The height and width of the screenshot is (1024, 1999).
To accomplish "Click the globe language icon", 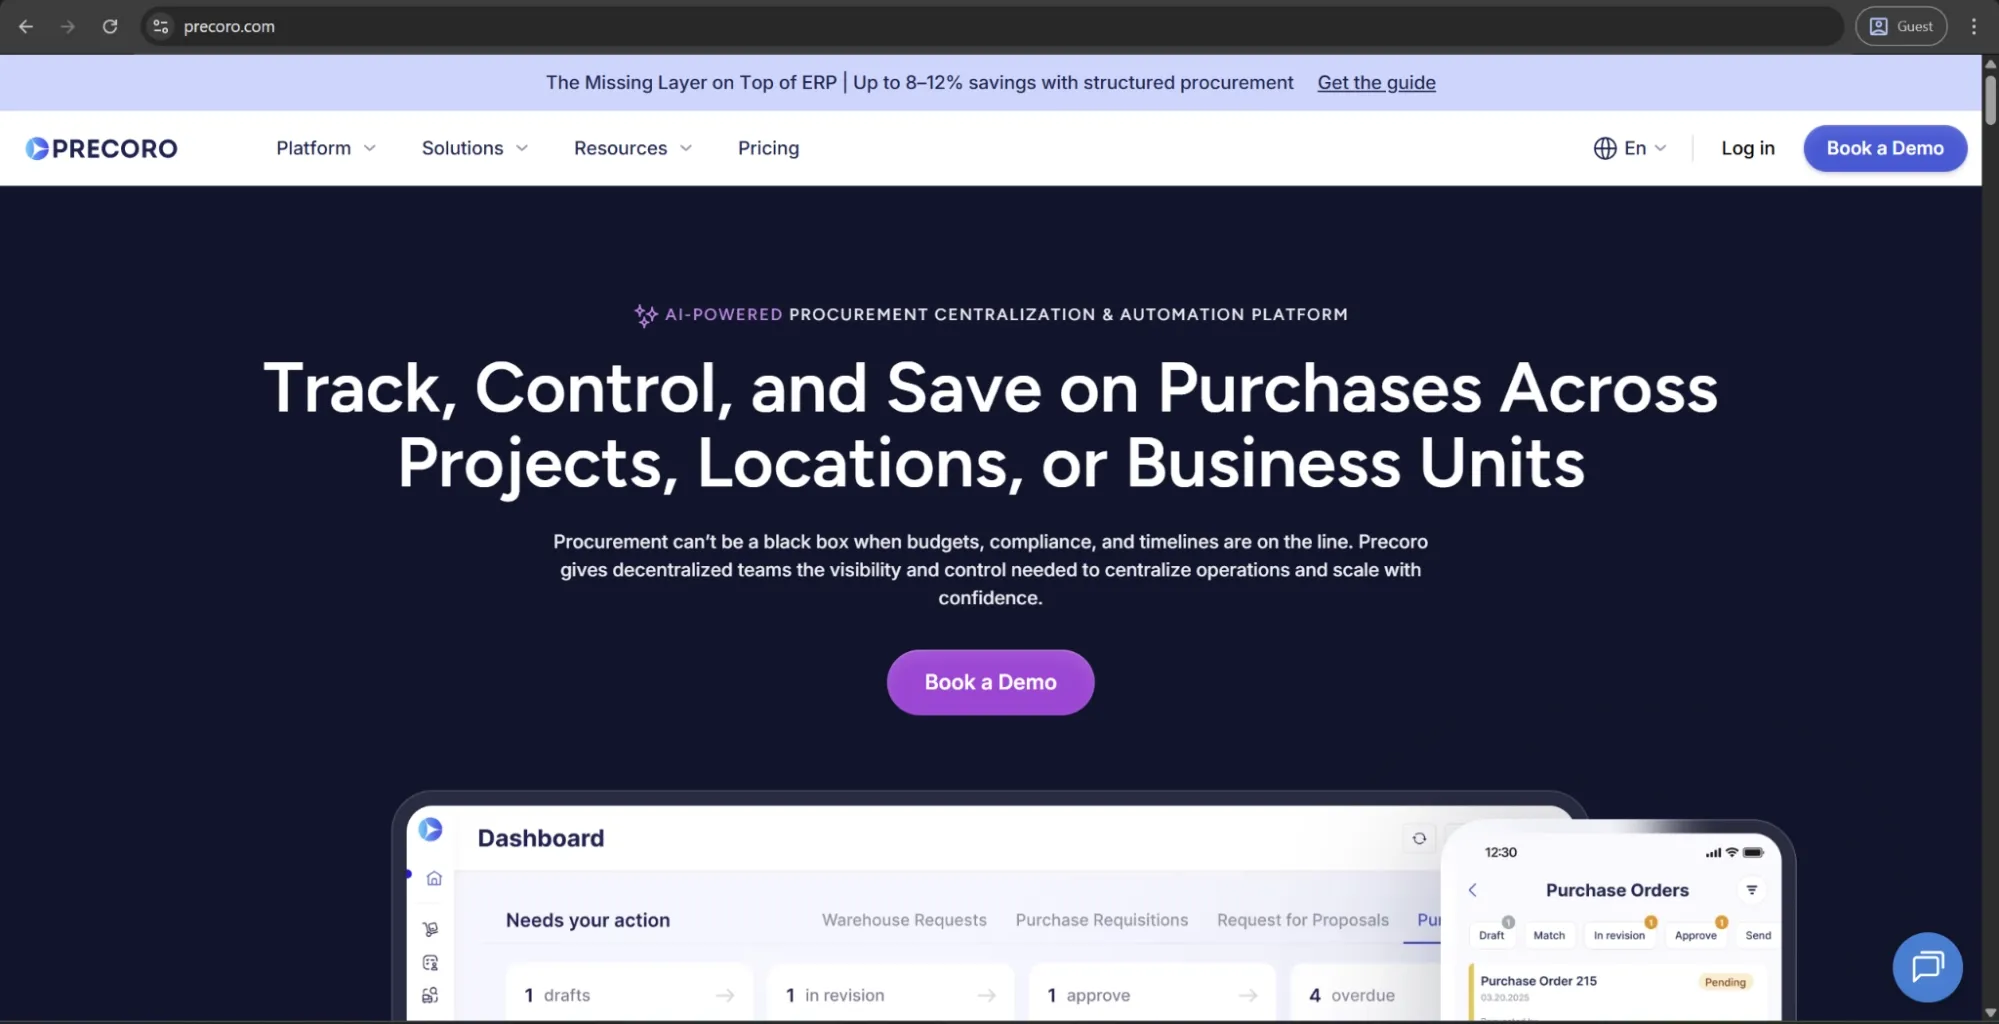I will (1604, 148).
